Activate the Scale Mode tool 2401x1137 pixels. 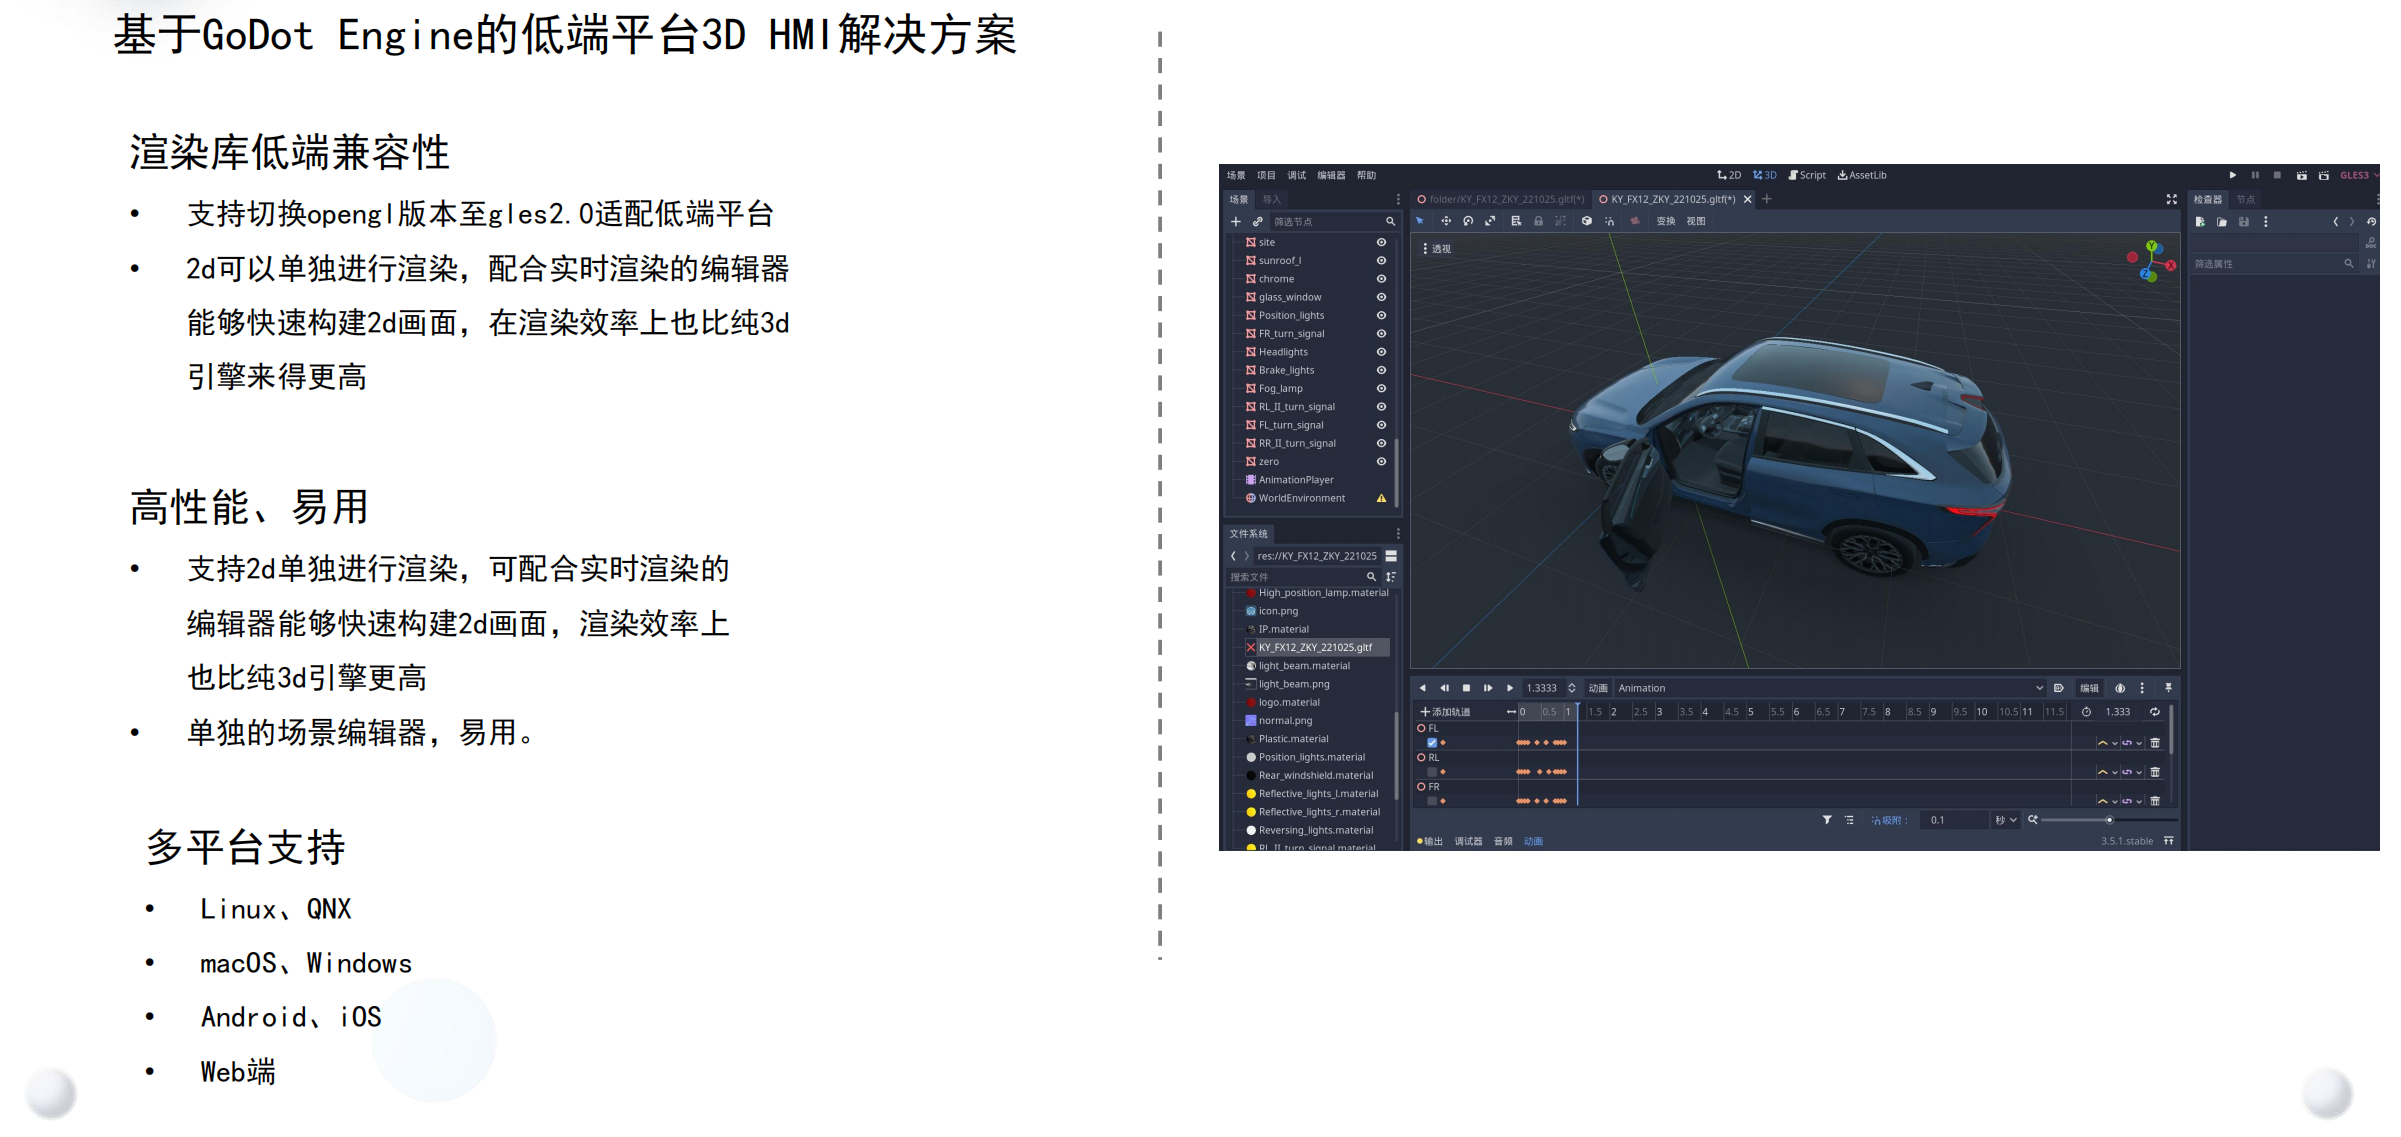1490,221
